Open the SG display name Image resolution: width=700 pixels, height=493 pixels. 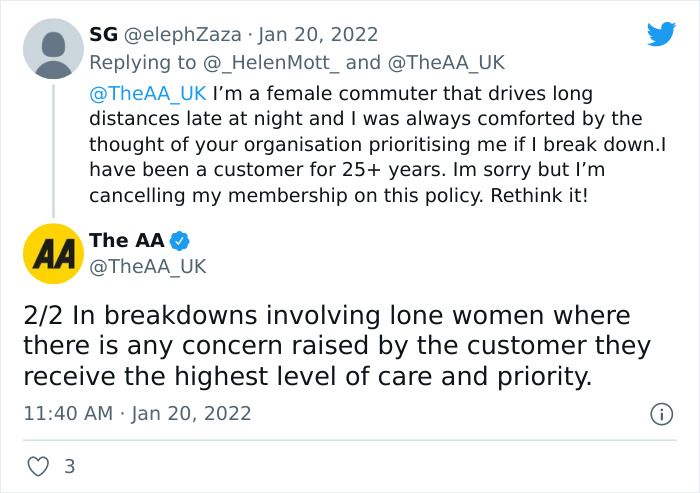point(103,34)
